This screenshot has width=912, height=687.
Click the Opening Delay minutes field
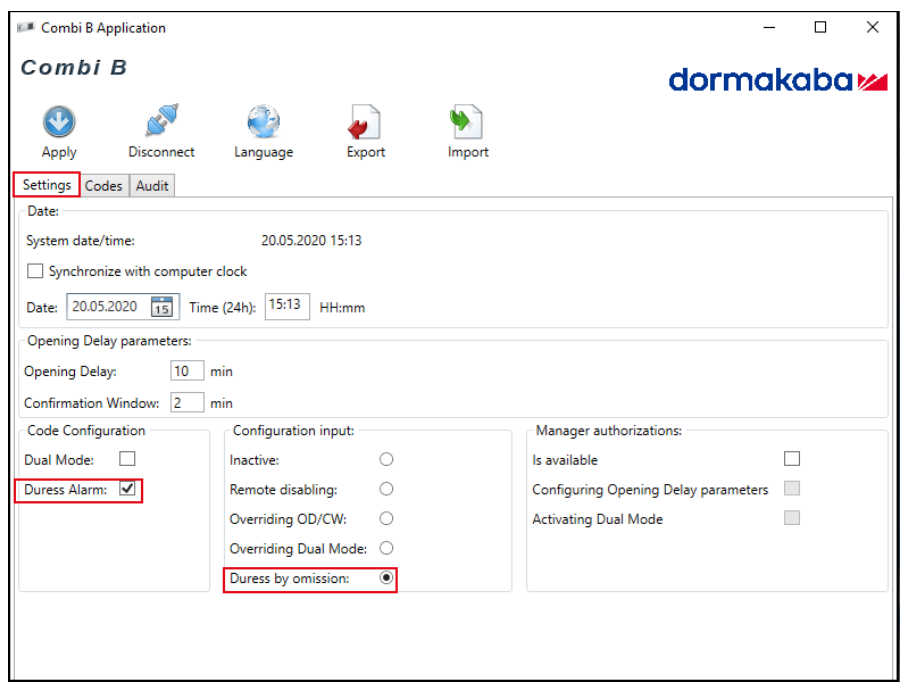click(x=187, y=371)
